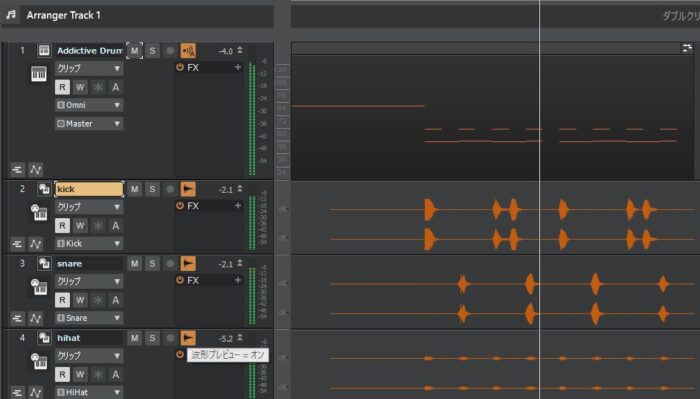Add an effect to snare FX bin
The width and height of the screenshot is (700, 399).
238,280
